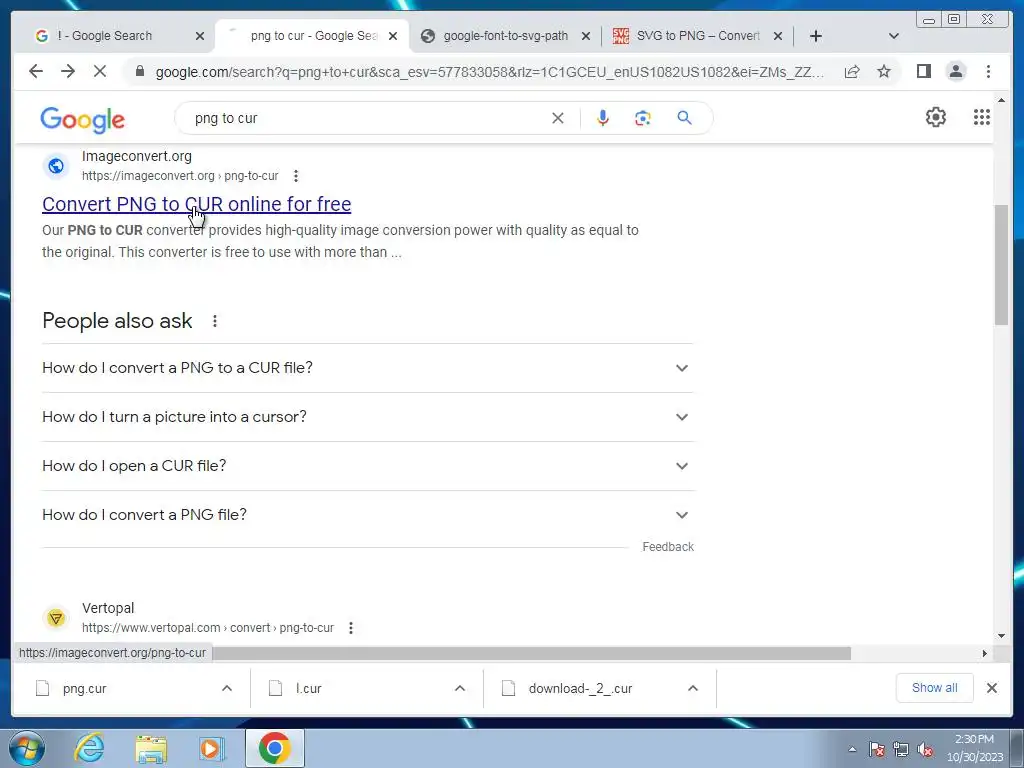Focus the Google search input field
Screen dimensions: 1024x768
[x=366, y=118]
